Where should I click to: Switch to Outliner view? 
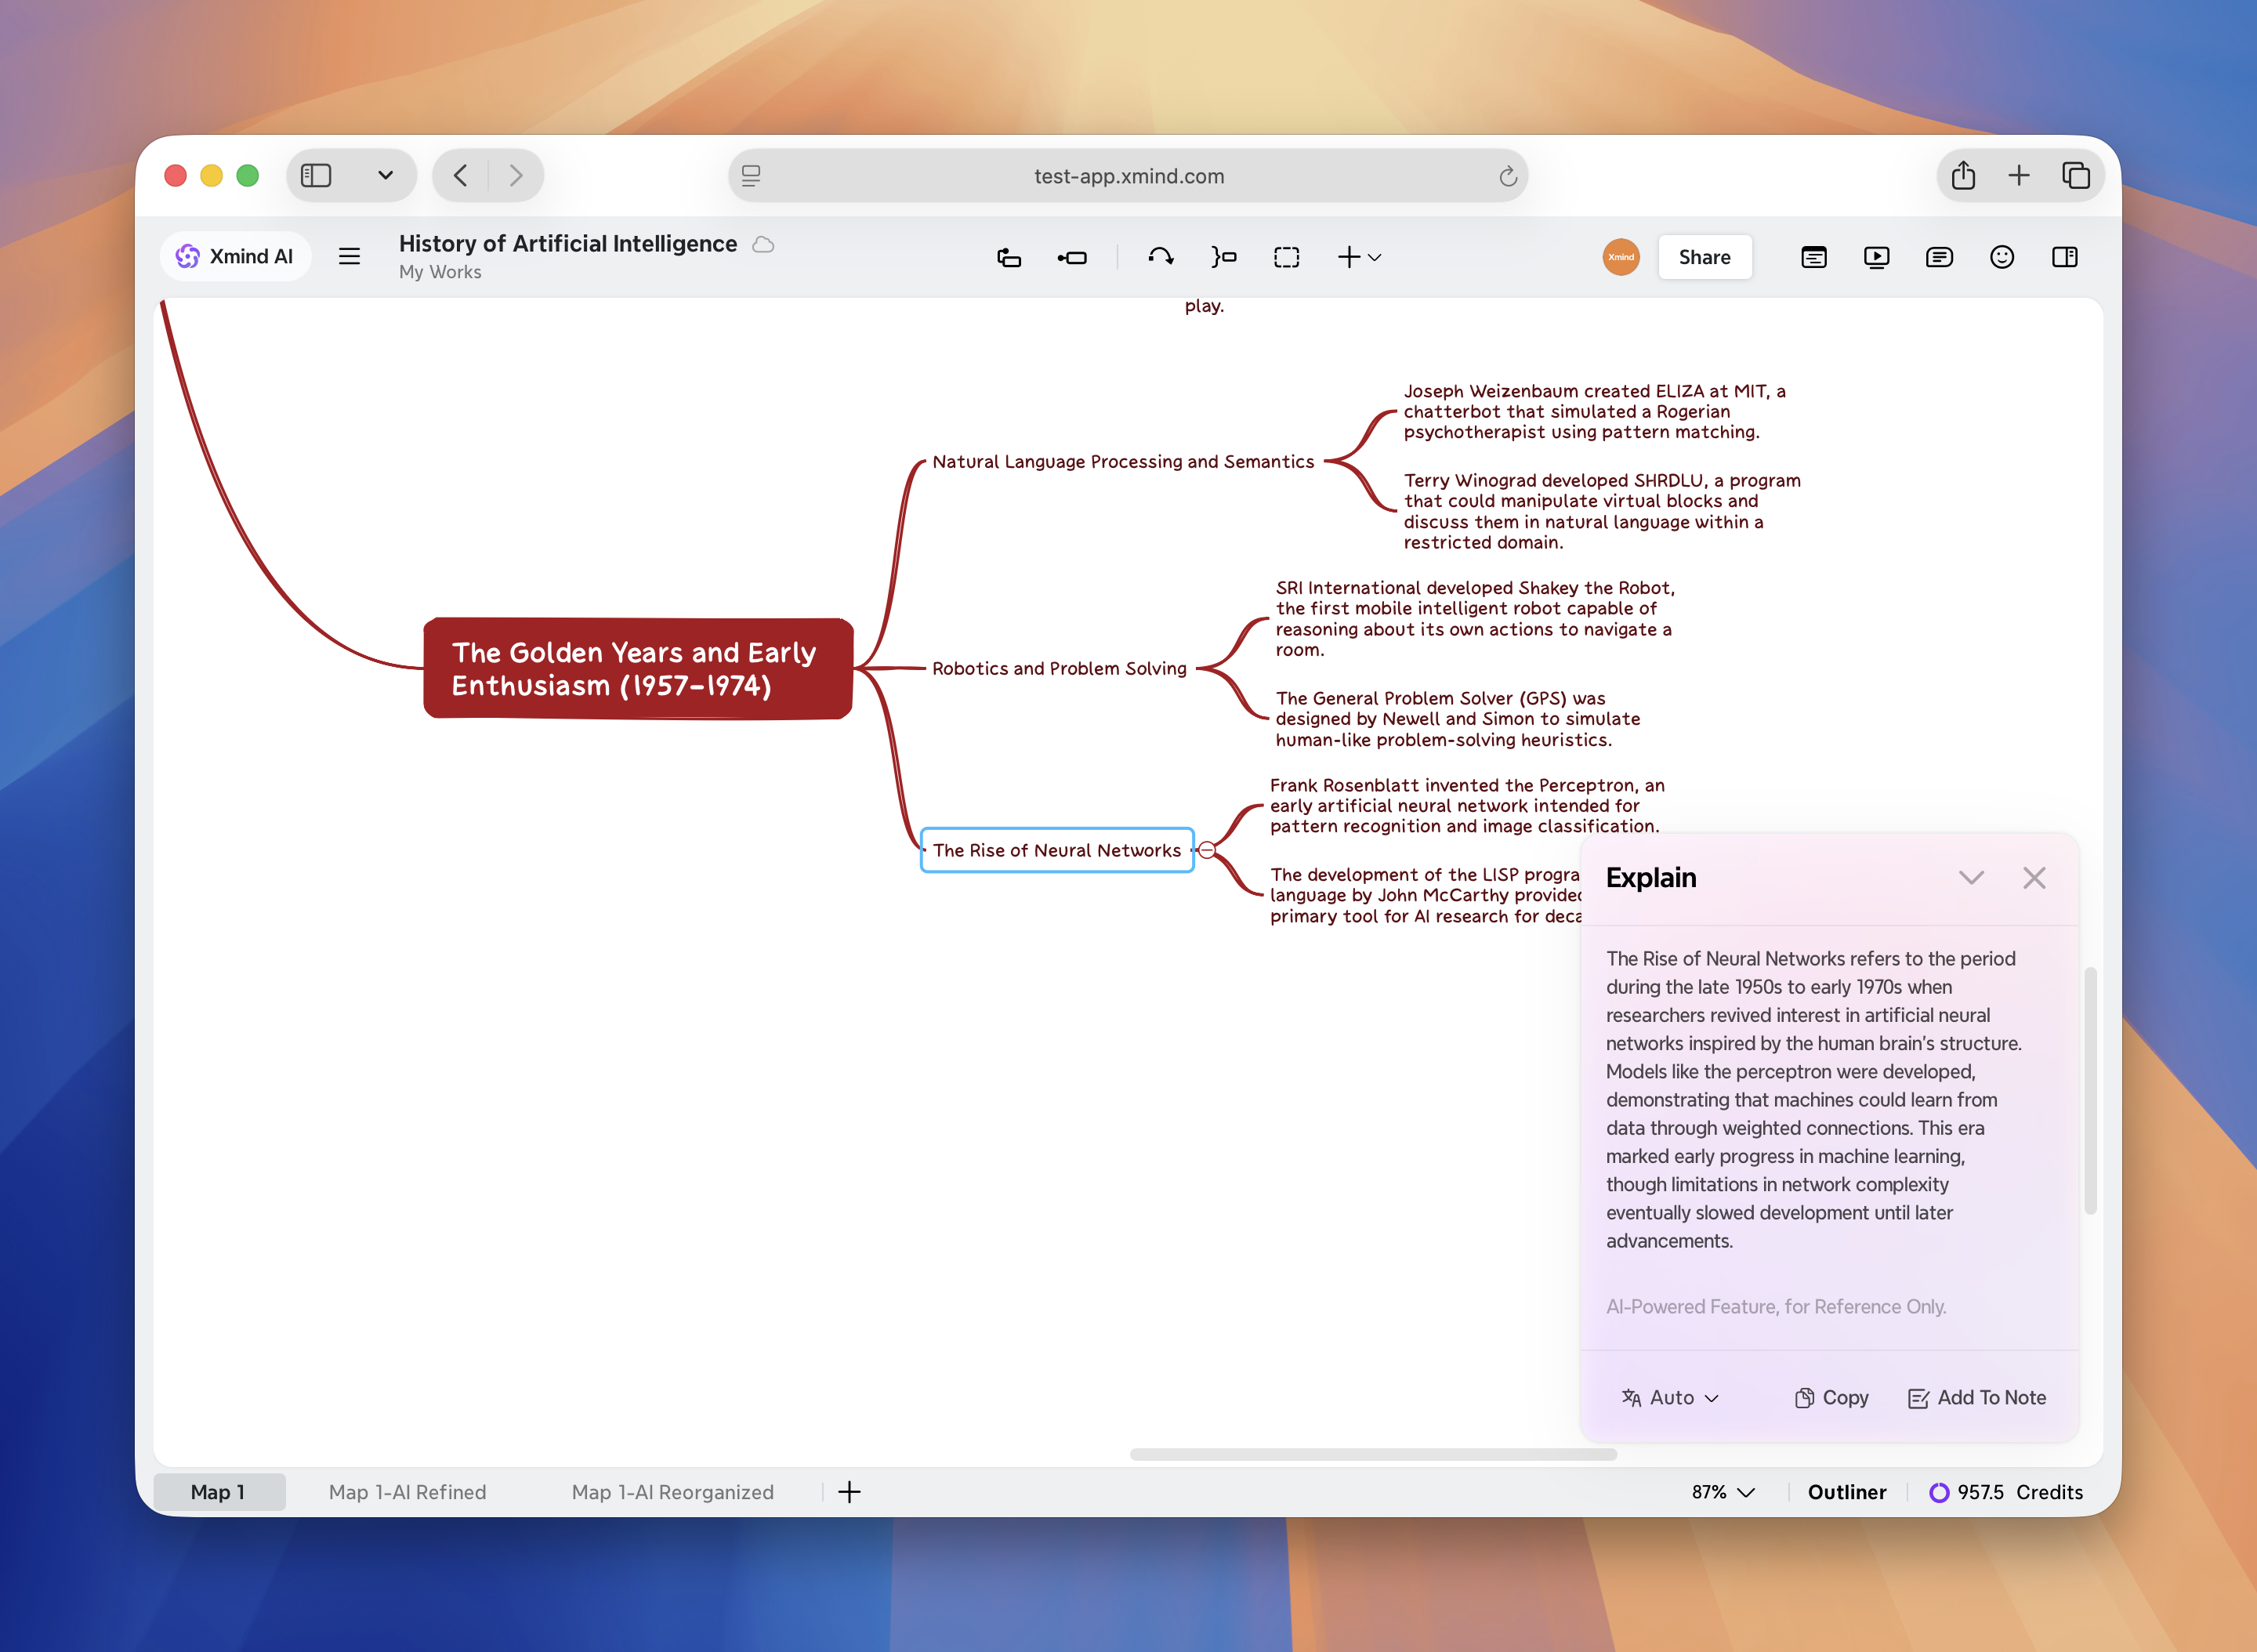[1847, 1492]
